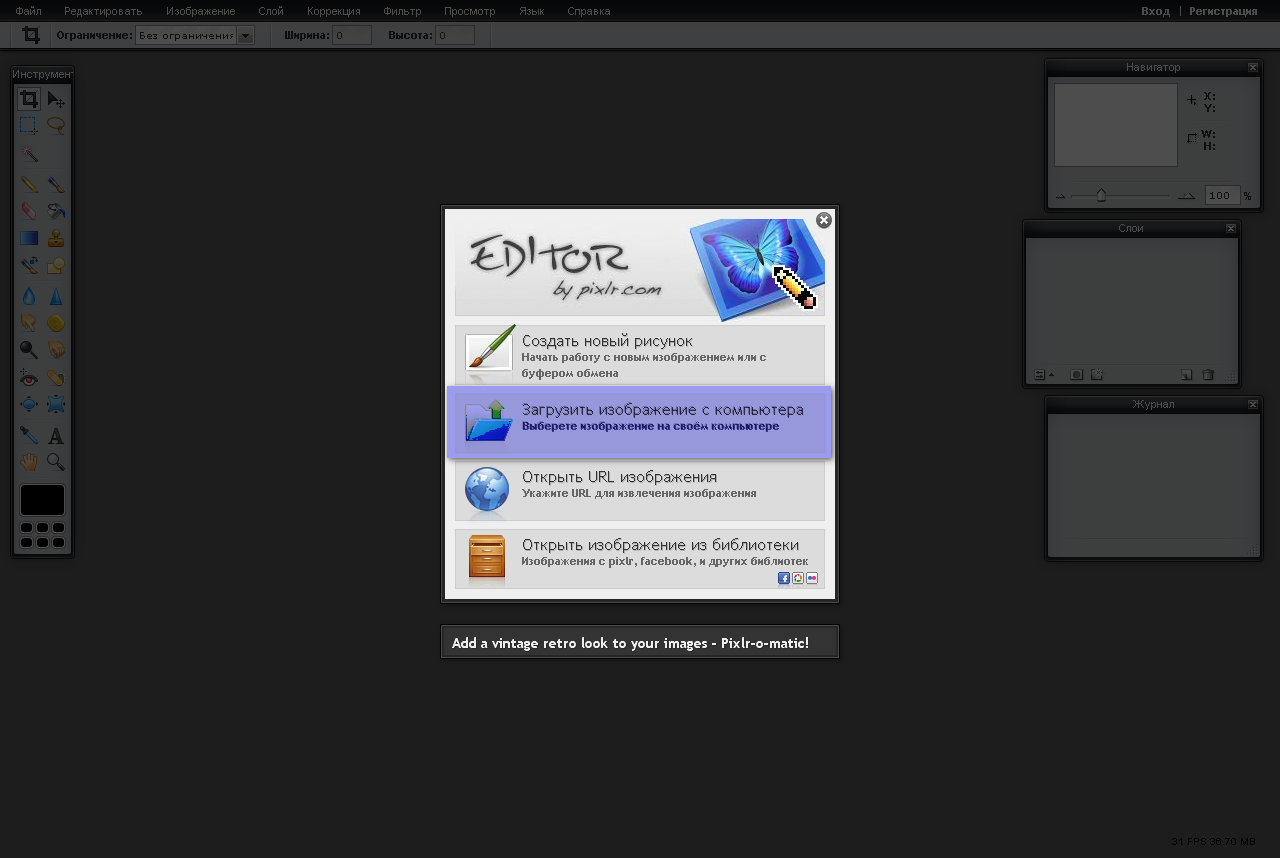Viewport: 1280px width, 858px height.
Task: Click the Crop icon in the options bar
Action: (31, 35)
